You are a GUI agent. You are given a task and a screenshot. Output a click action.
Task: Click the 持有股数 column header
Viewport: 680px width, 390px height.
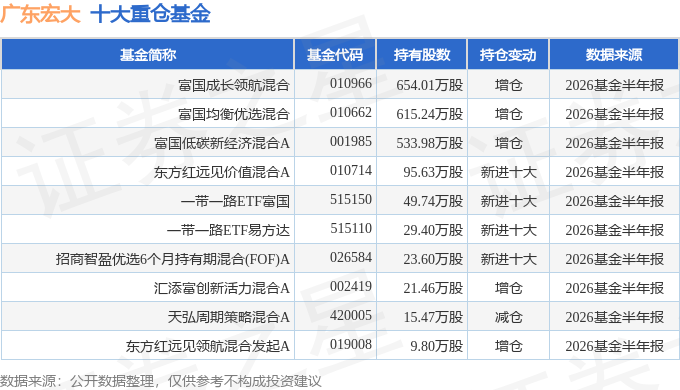[x=422, y=55]
